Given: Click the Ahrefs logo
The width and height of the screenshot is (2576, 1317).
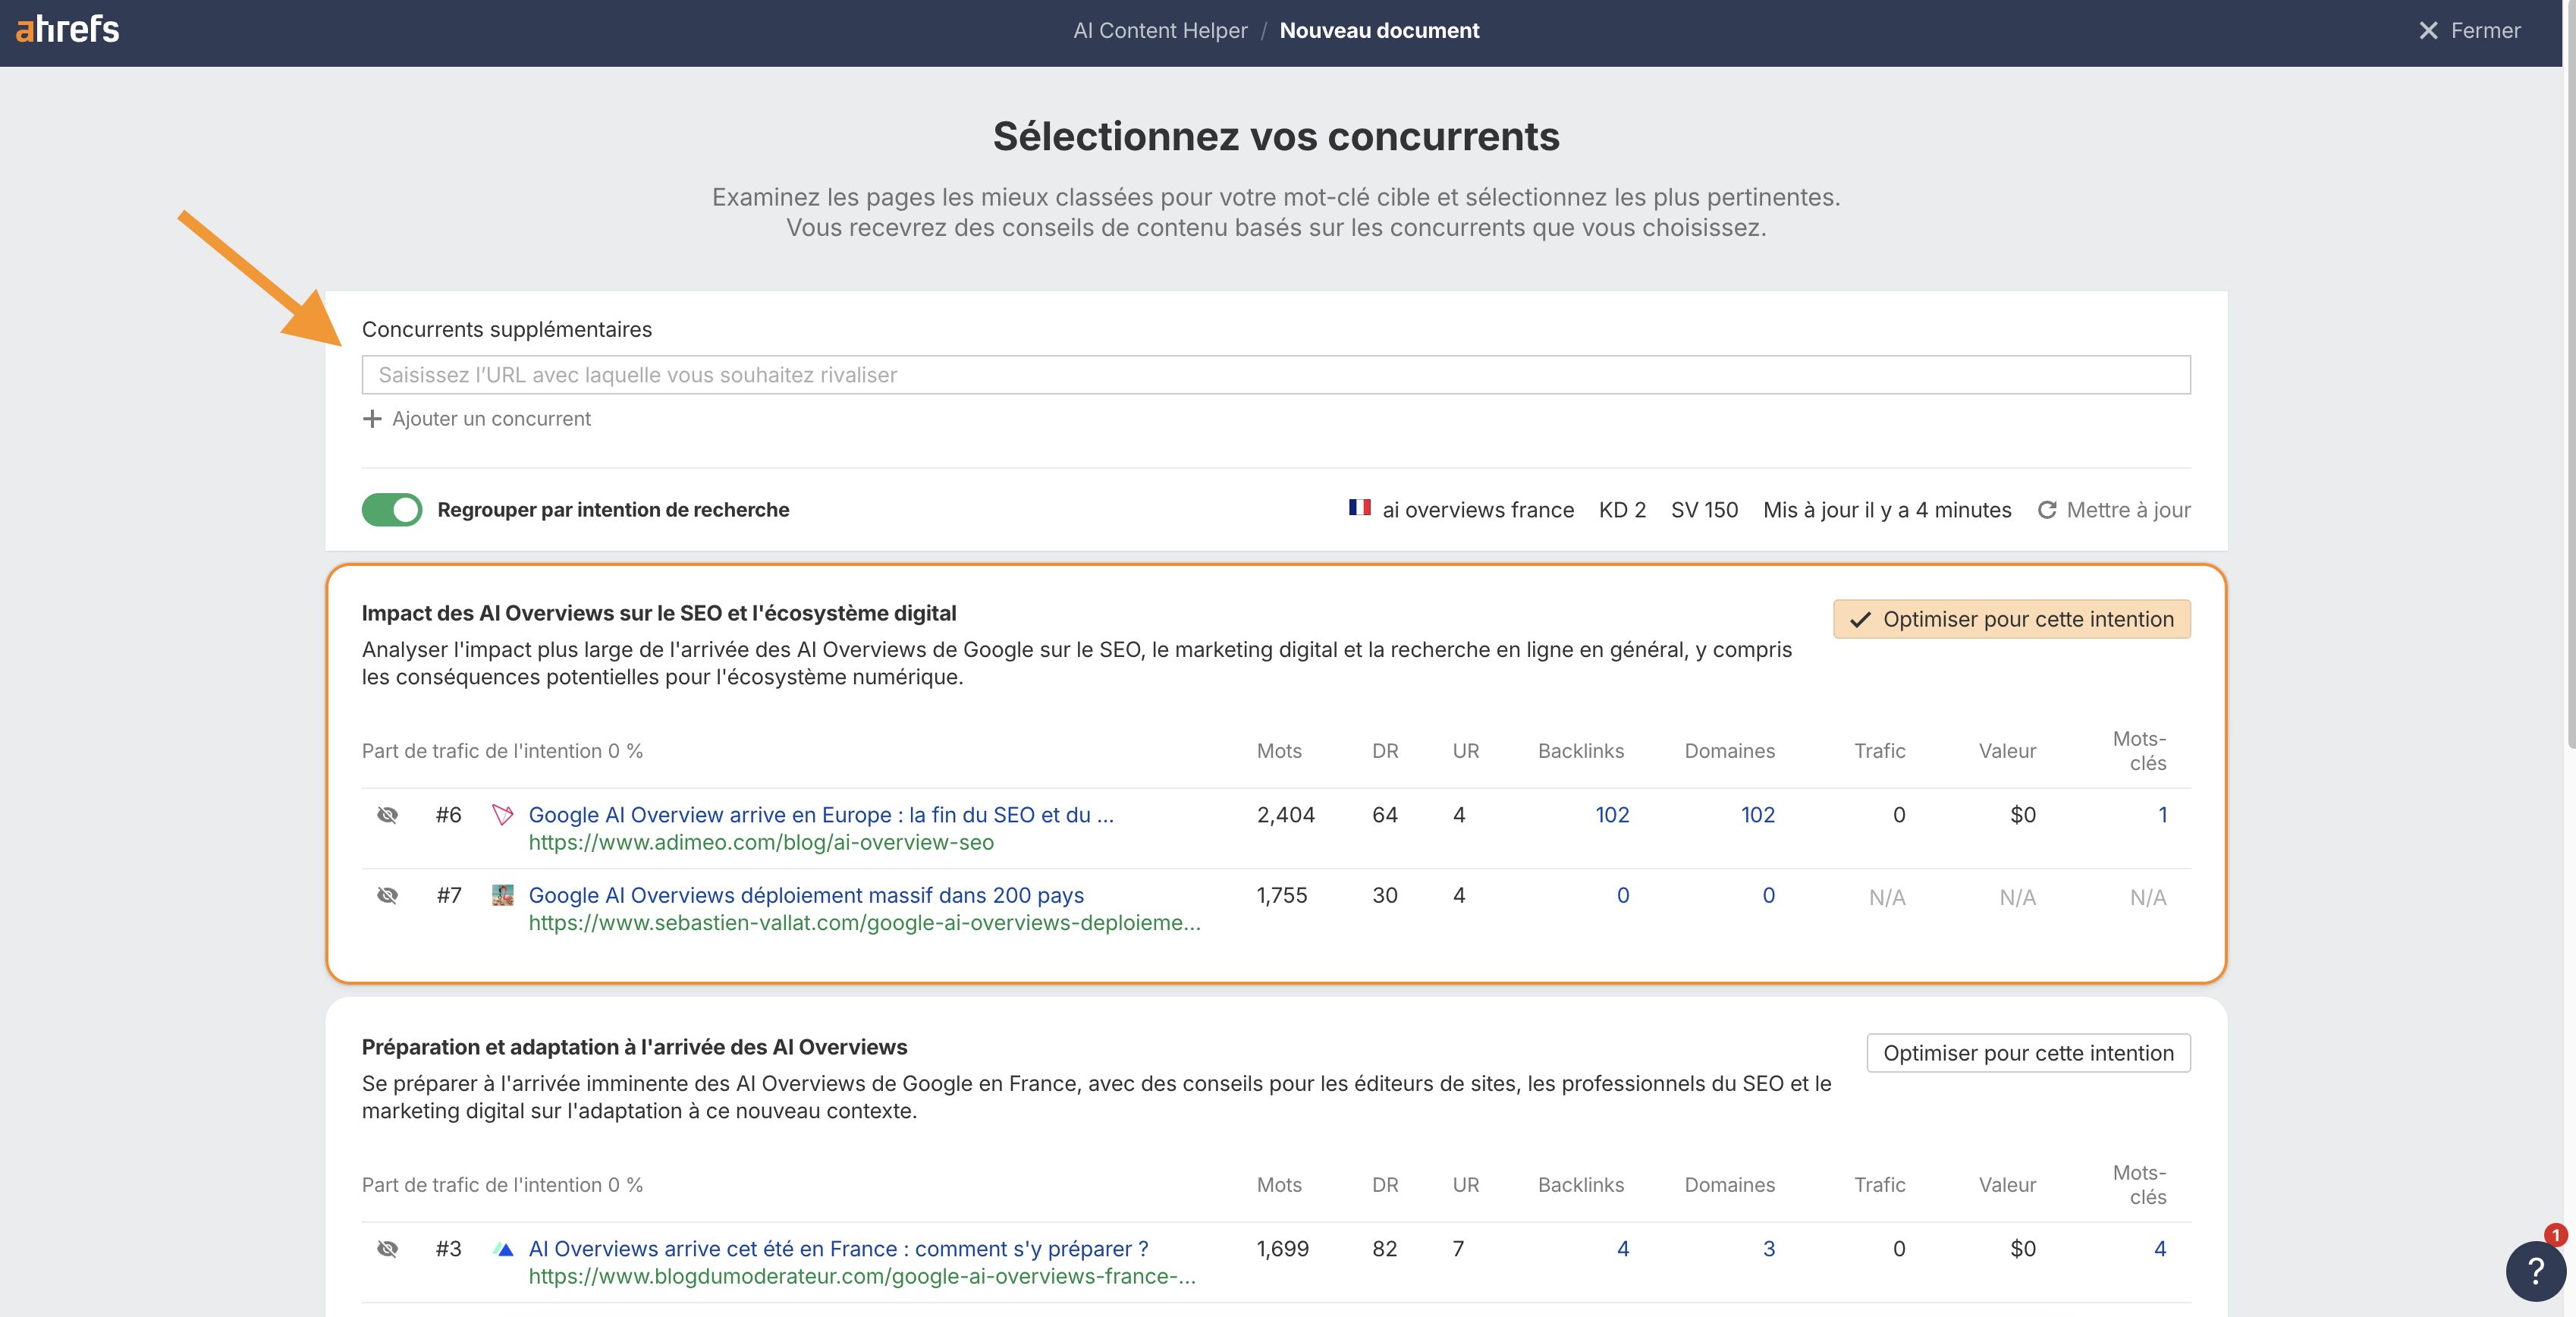Looking at the screenshot, I should pyautogui.click(x=67, y=29).
